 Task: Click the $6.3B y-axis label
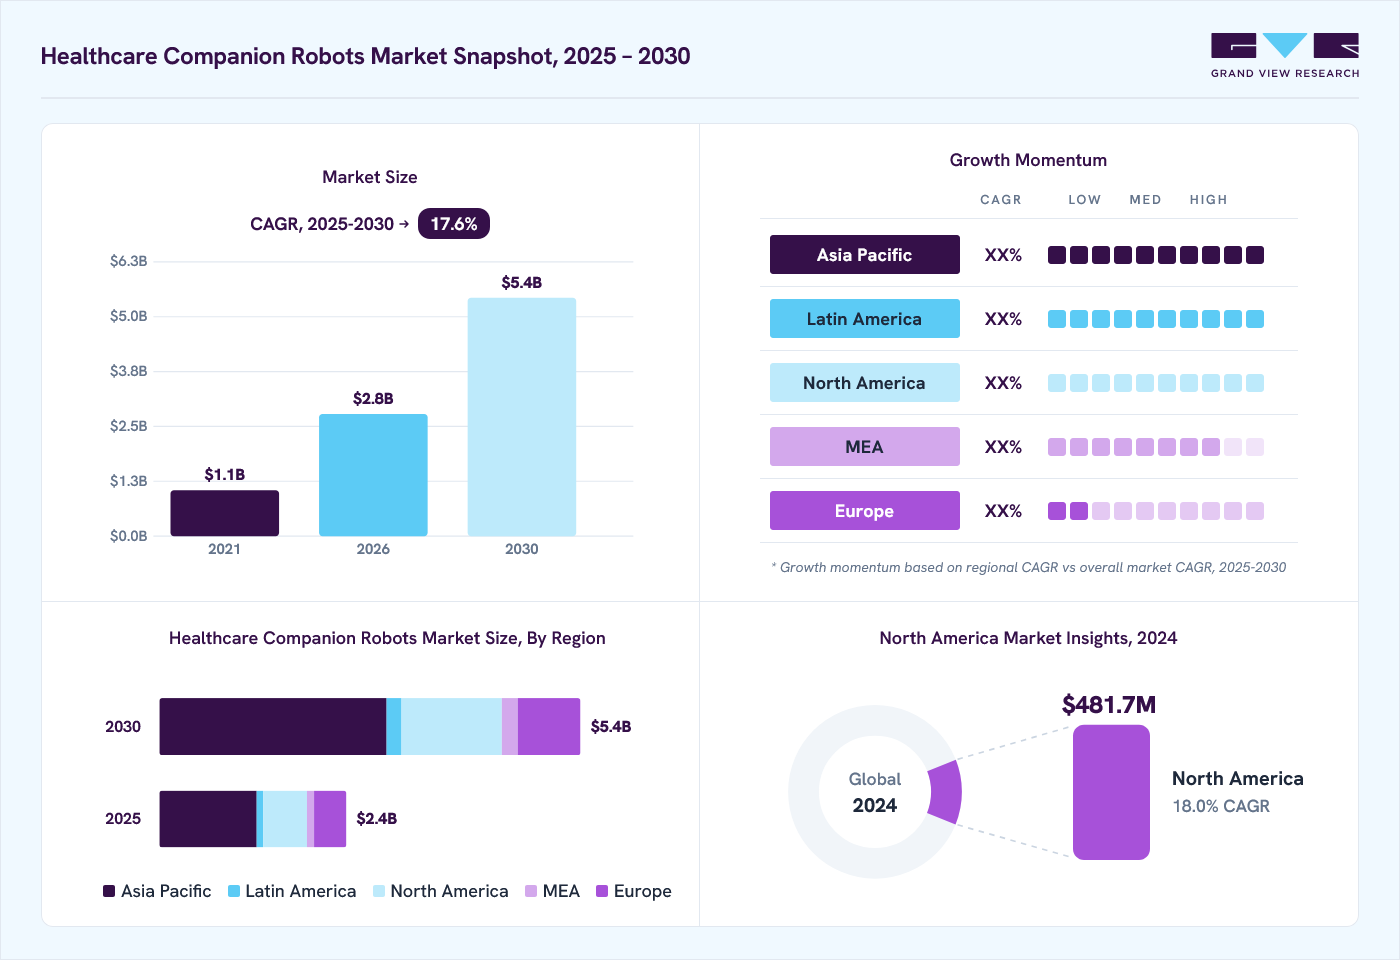[x=128, y=261]
